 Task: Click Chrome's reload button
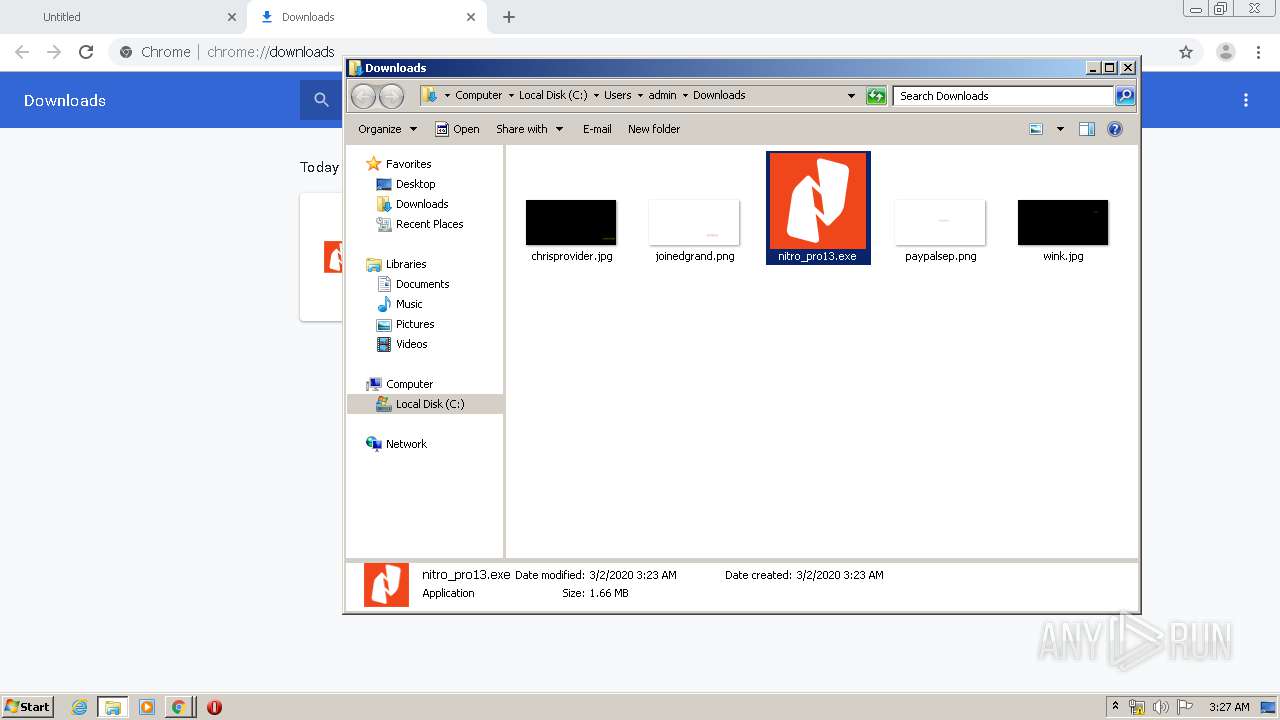(86, 52)
